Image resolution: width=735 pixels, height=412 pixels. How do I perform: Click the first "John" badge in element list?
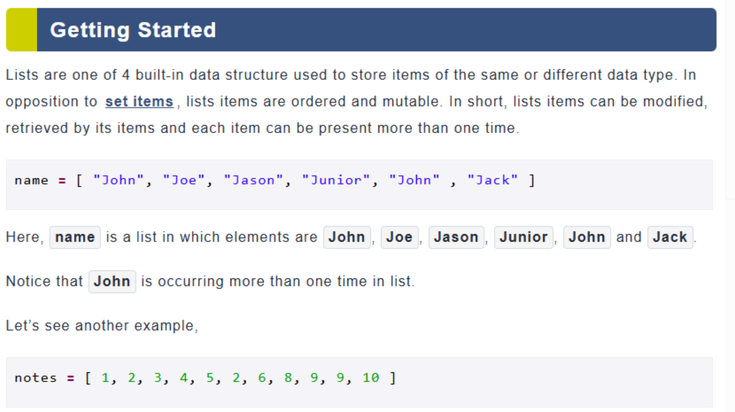tap(347, 237)
